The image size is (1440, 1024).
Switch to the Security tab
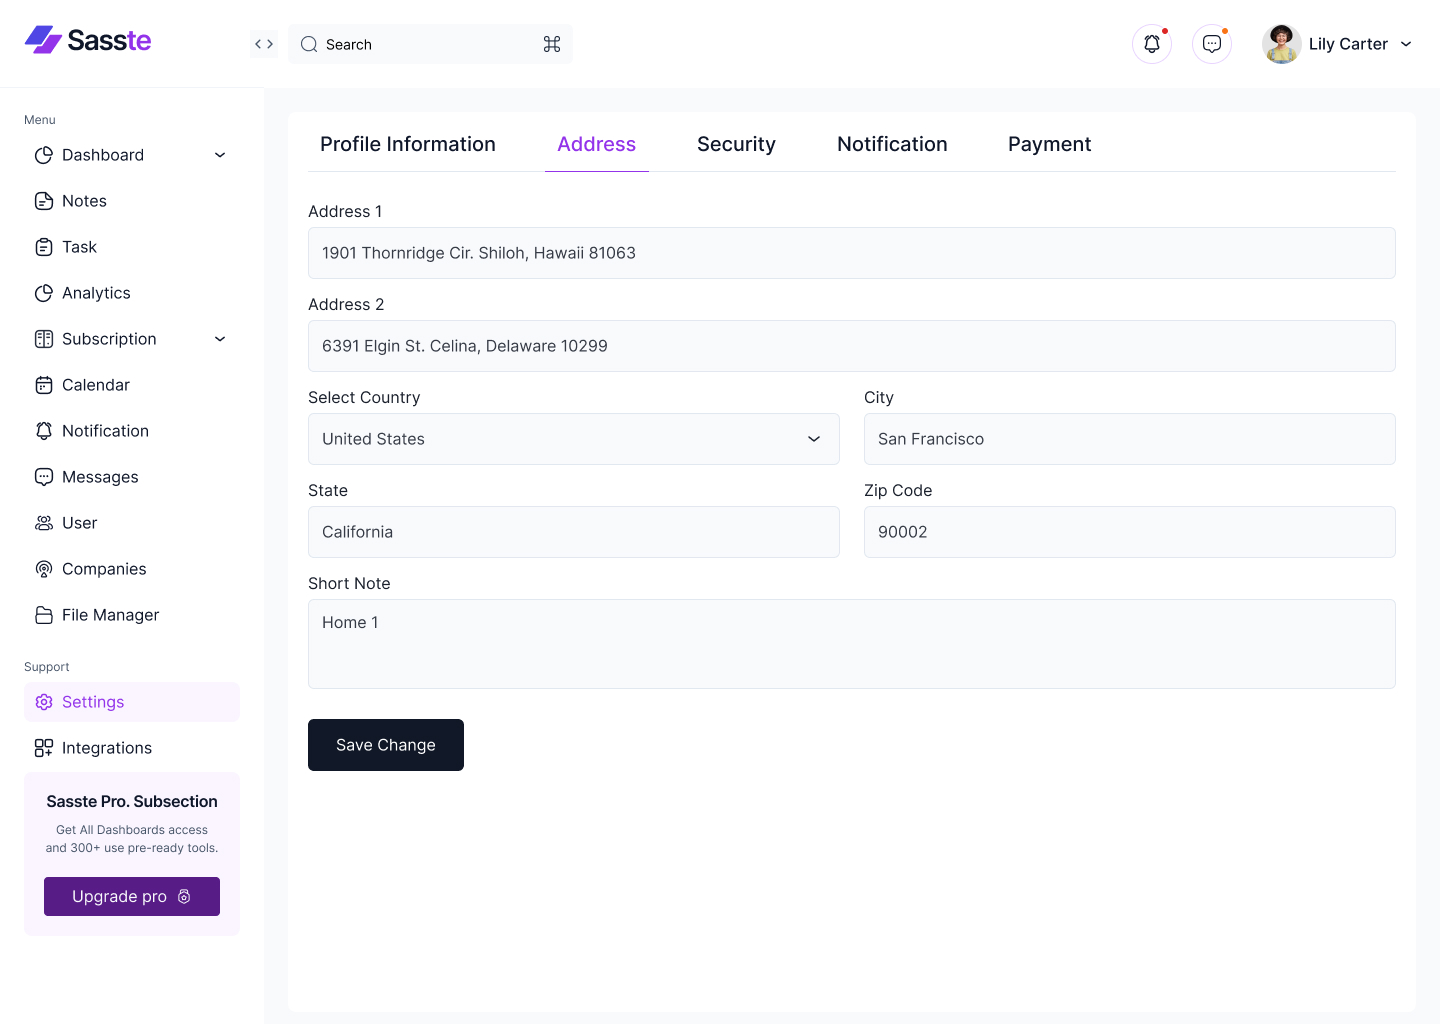tap(736, 143)
